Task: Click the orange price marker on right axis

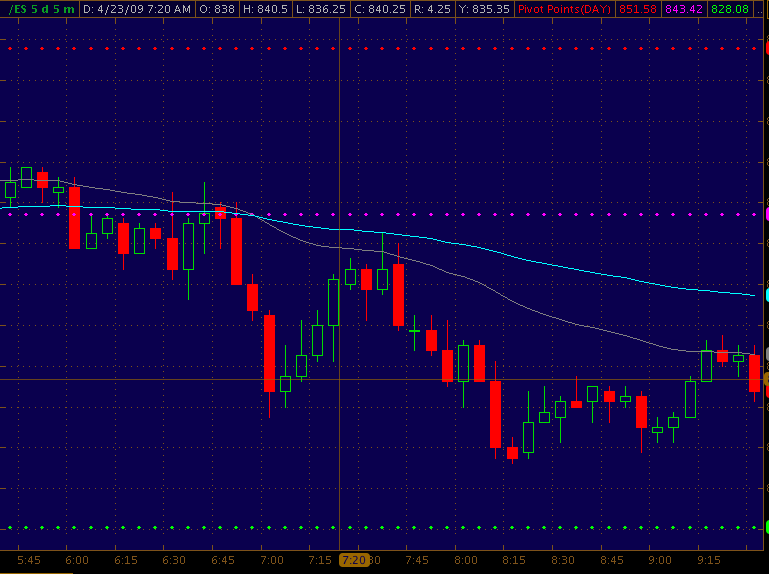Action: (x=765, y=379)
